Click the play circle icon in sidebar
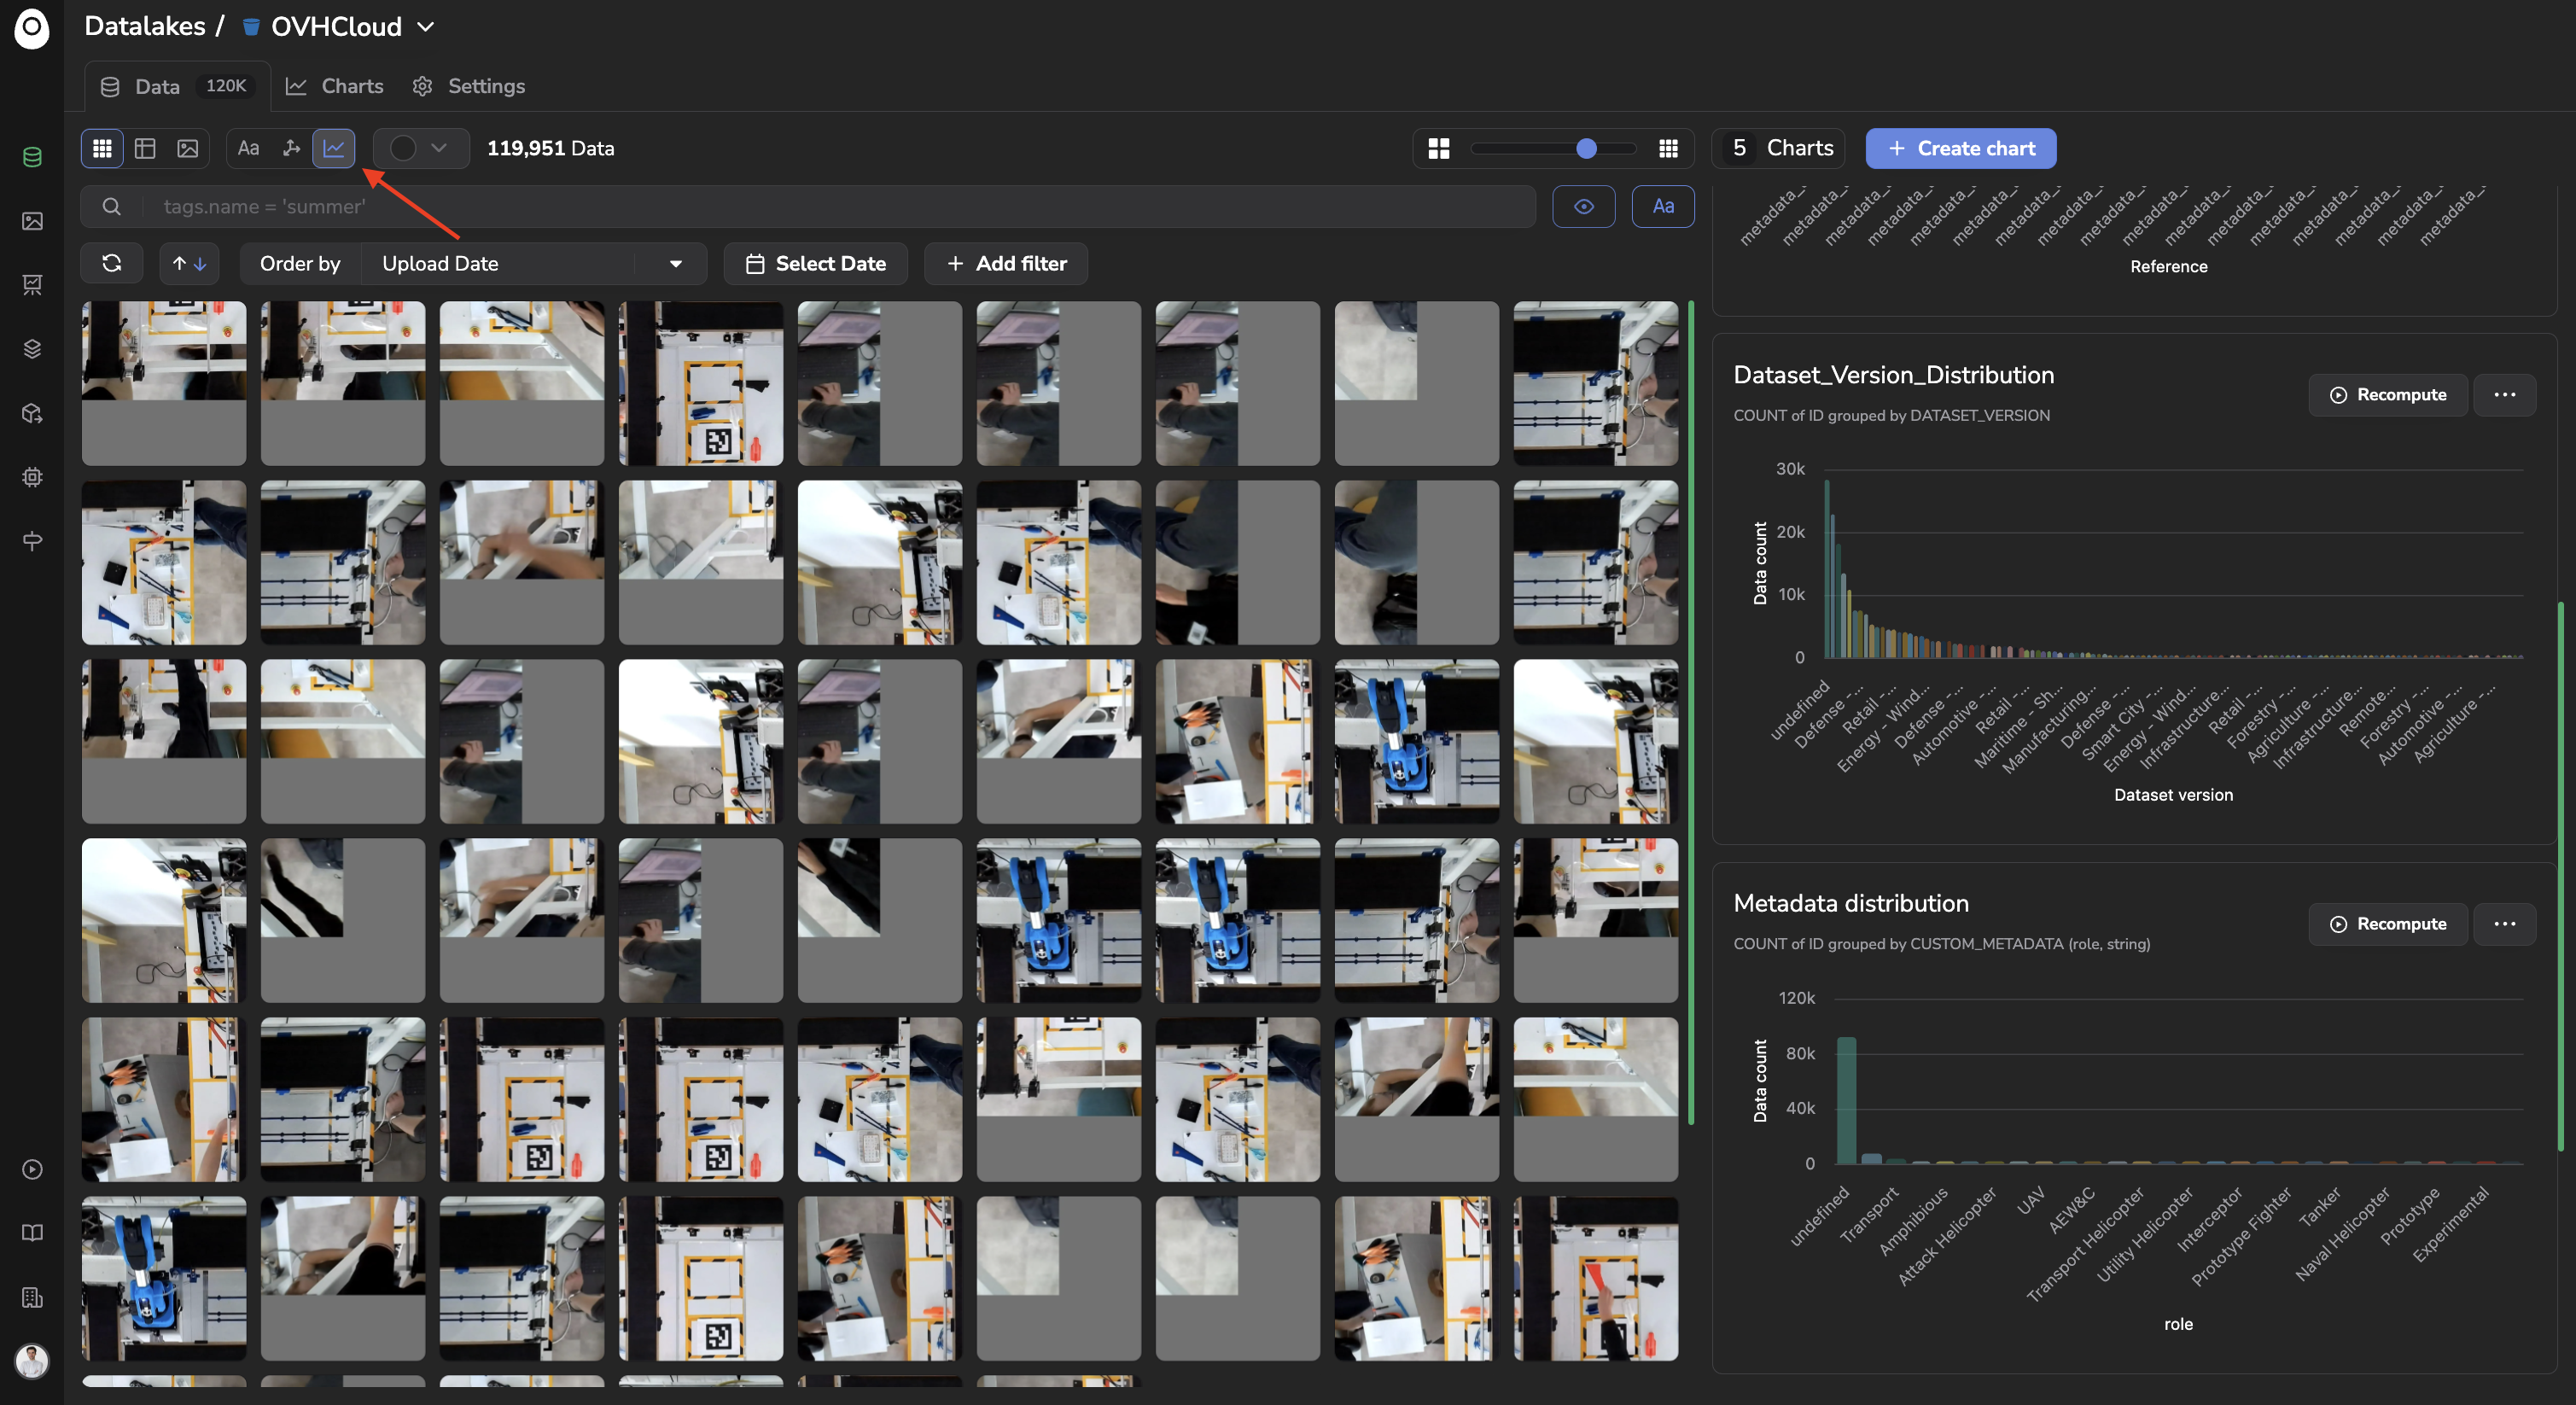This screenshot has height=1405, width=2576. click(32, 1169)
